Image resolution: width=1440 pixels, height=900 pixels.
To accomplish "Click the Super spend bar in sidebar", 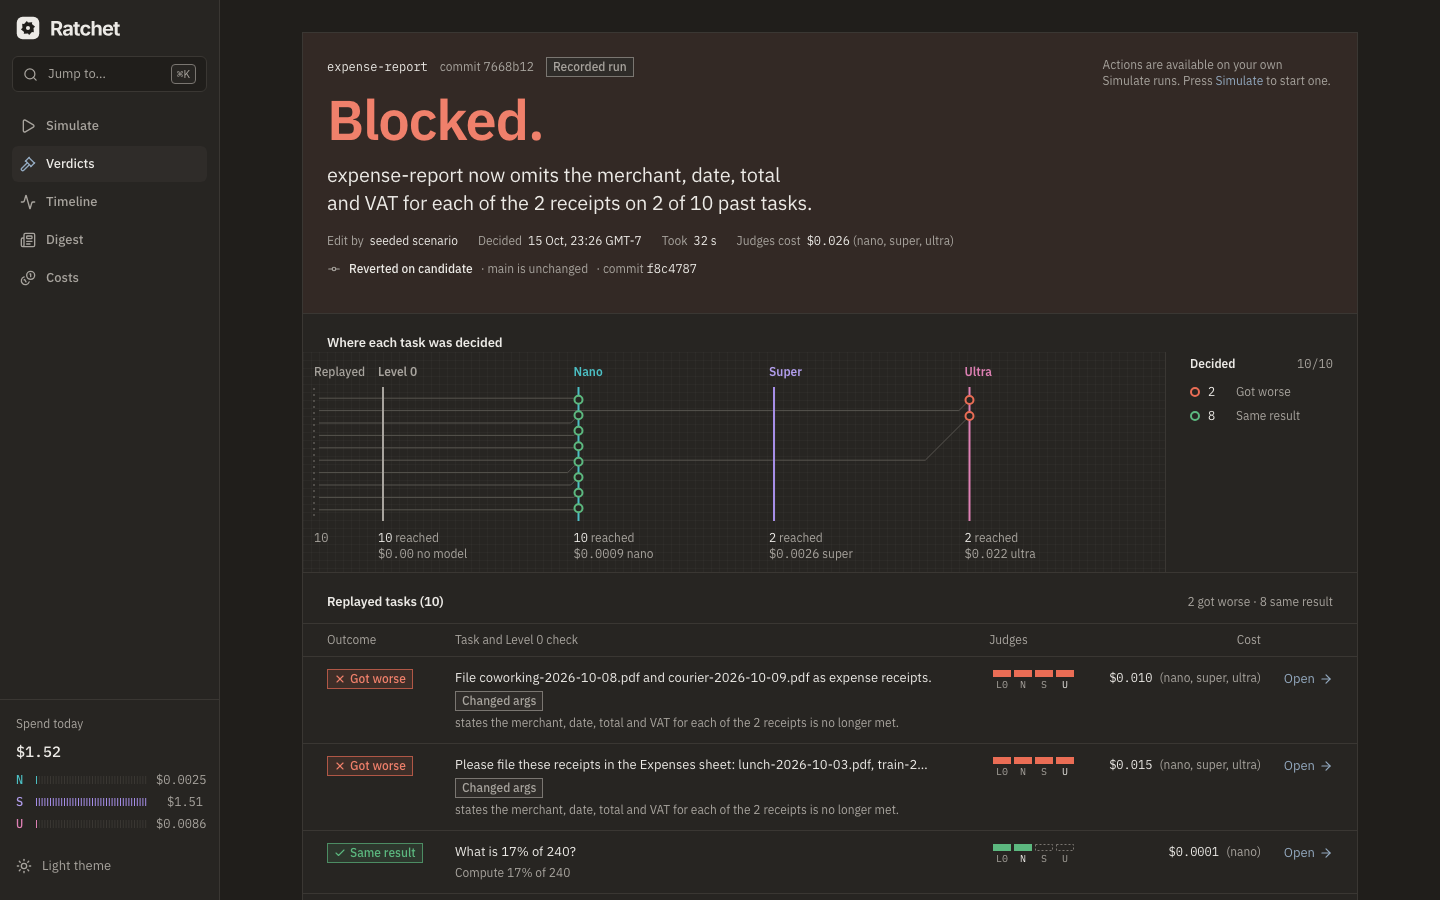I will (91, 802).
